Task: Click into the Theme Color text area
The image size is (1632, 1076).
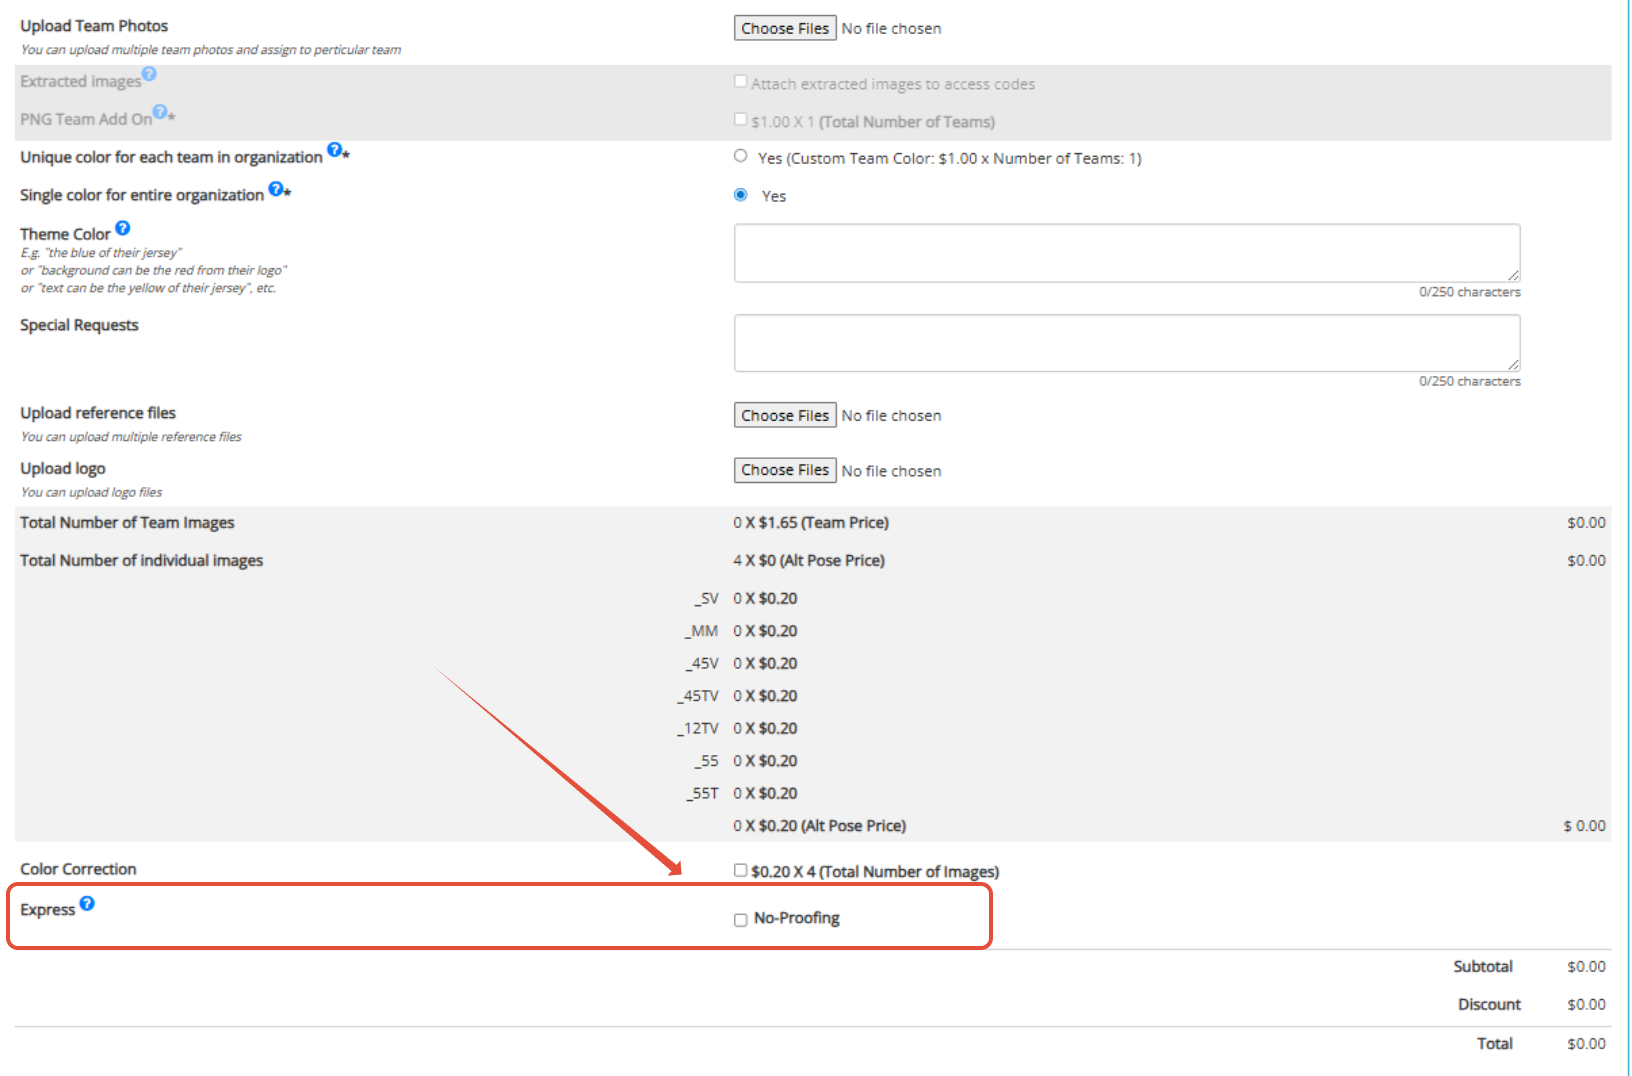Action: point(1127,253)
